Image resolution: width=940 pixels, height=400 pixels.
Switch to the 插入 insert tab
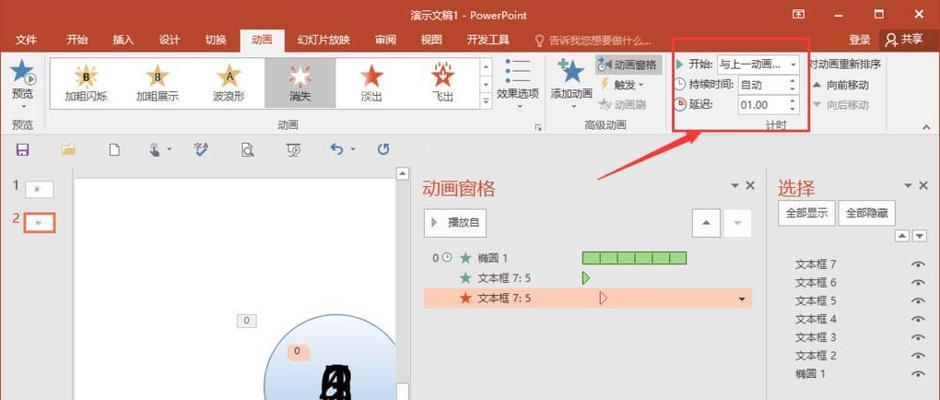click(123, 40)
